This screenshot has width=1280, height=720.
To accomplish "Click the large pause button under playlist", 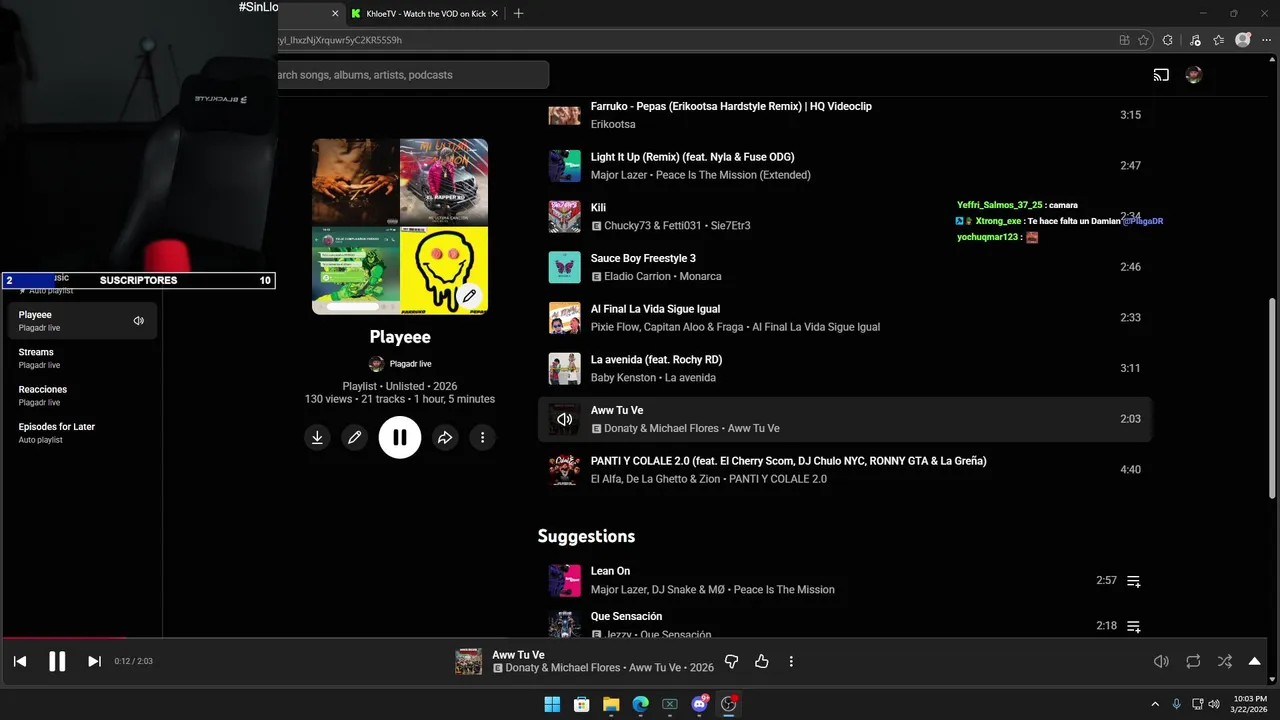I will (x=400, y=437).
